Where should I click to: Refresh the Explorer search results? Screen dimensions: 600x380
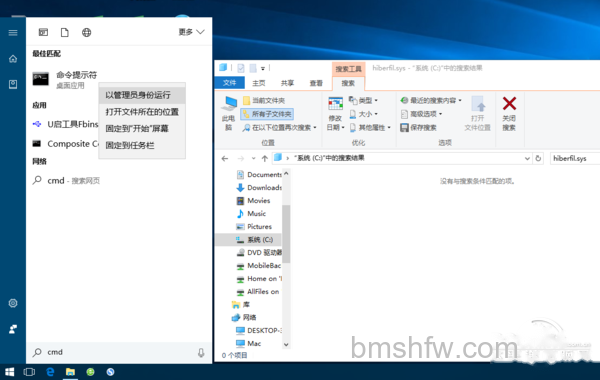(538, 158)
